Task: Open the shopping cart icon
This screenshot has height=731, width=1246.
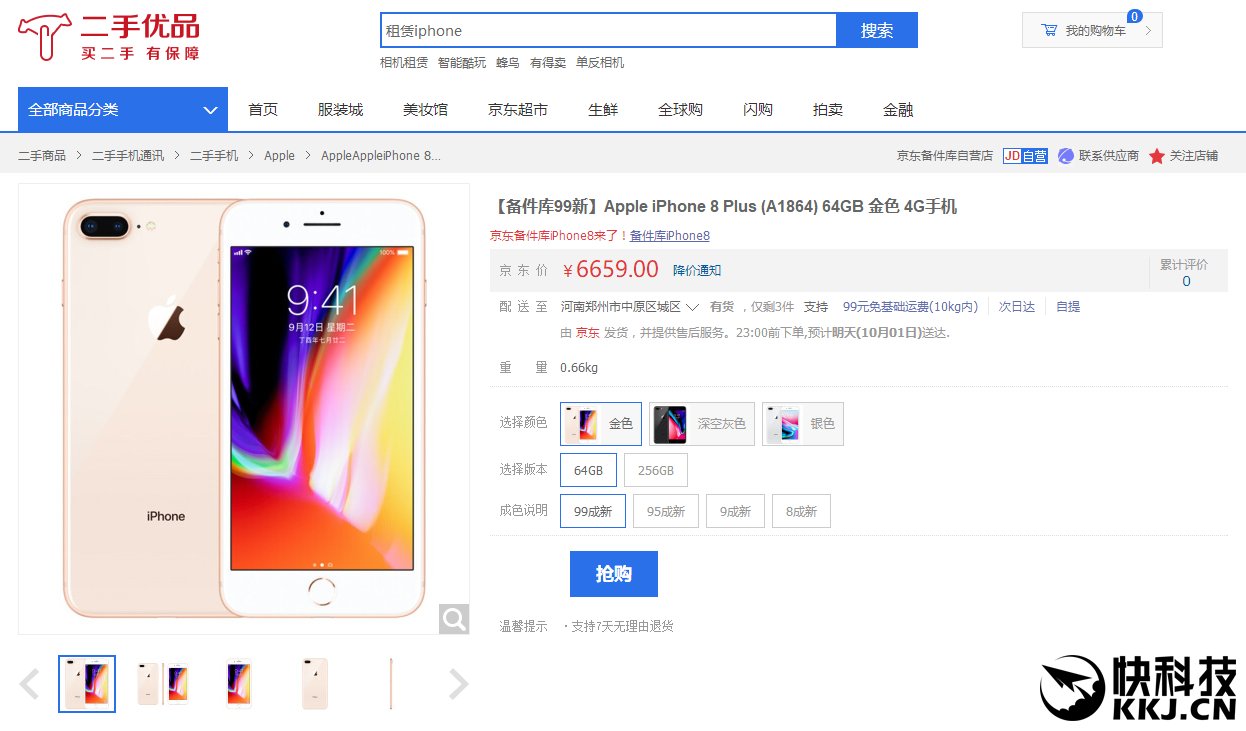Action: (x=1049, y=30)
